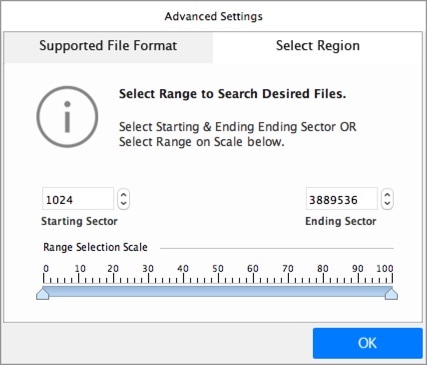Click the Ending Sector label
The height and width of the screenshot is (365, 427).
(341, 221)
